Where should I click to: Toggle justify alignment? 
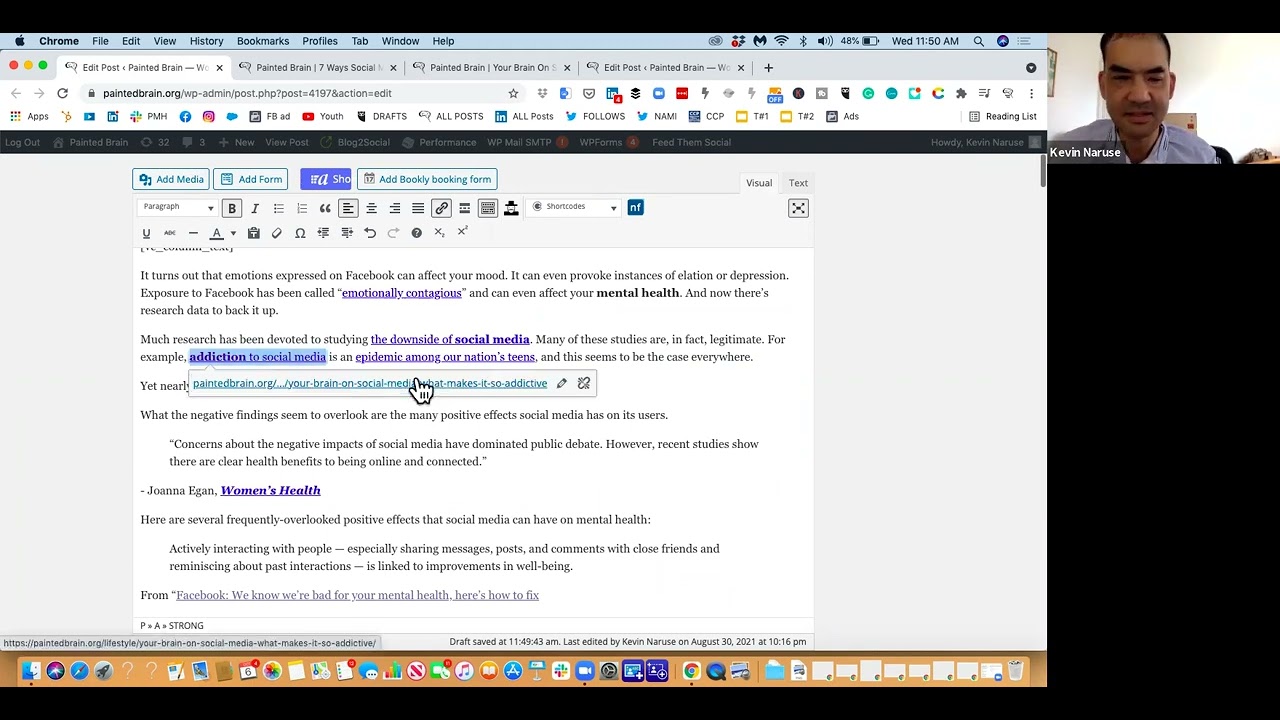(418, 208)
